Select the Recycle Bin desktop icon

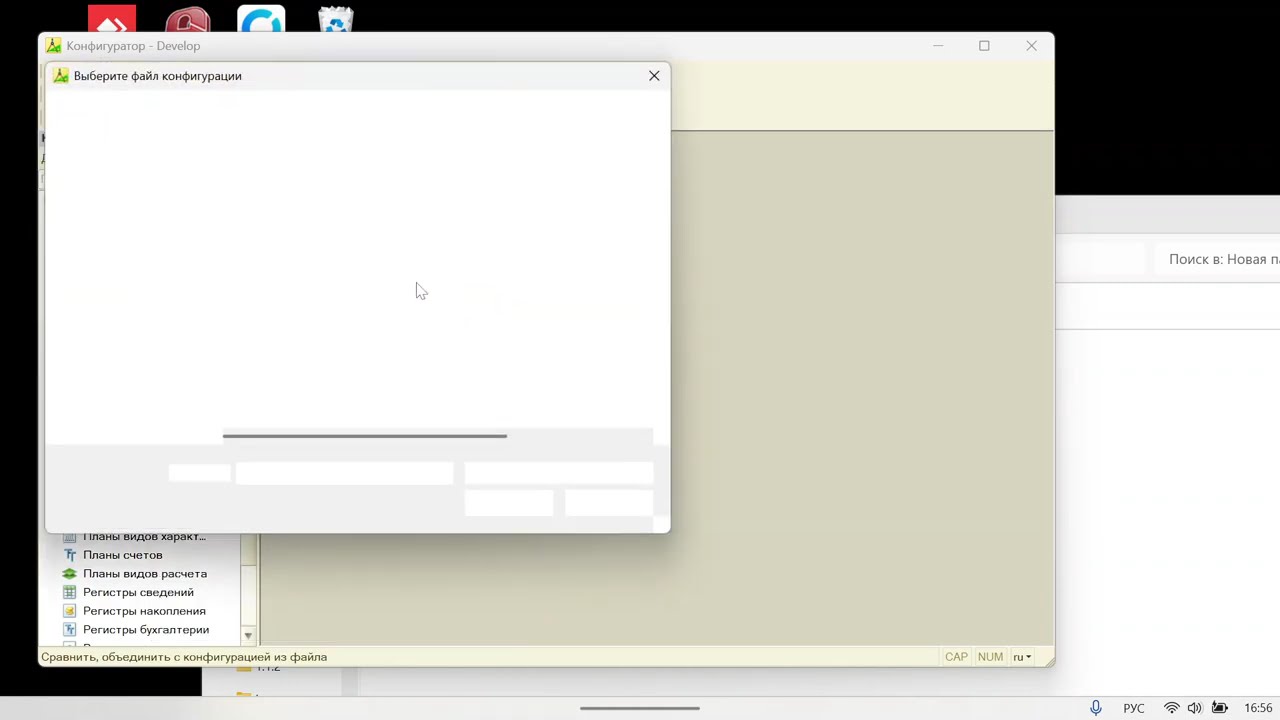[336, 20]
